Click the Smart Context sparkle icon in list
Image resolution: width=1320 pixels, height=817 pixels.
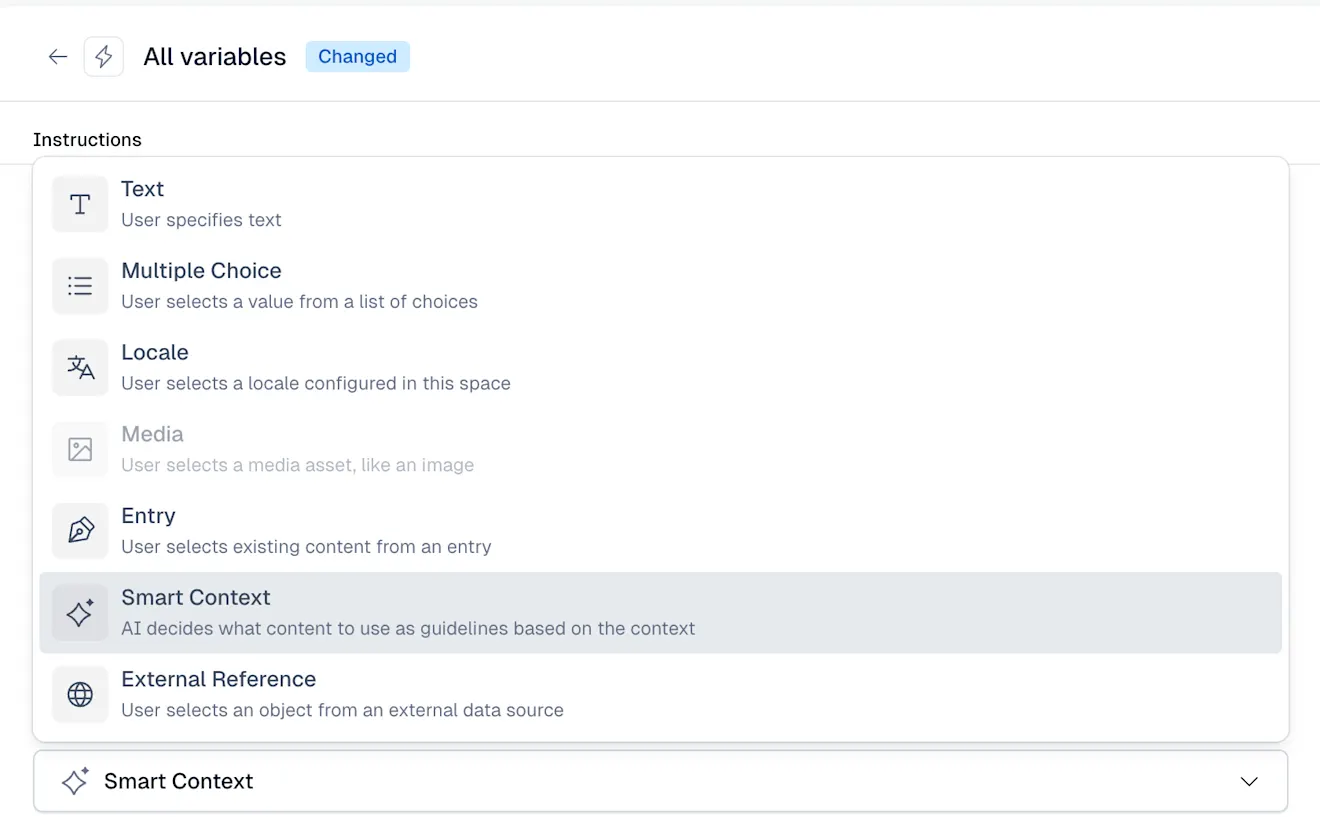pyautogui.click(x=80, y=613)
